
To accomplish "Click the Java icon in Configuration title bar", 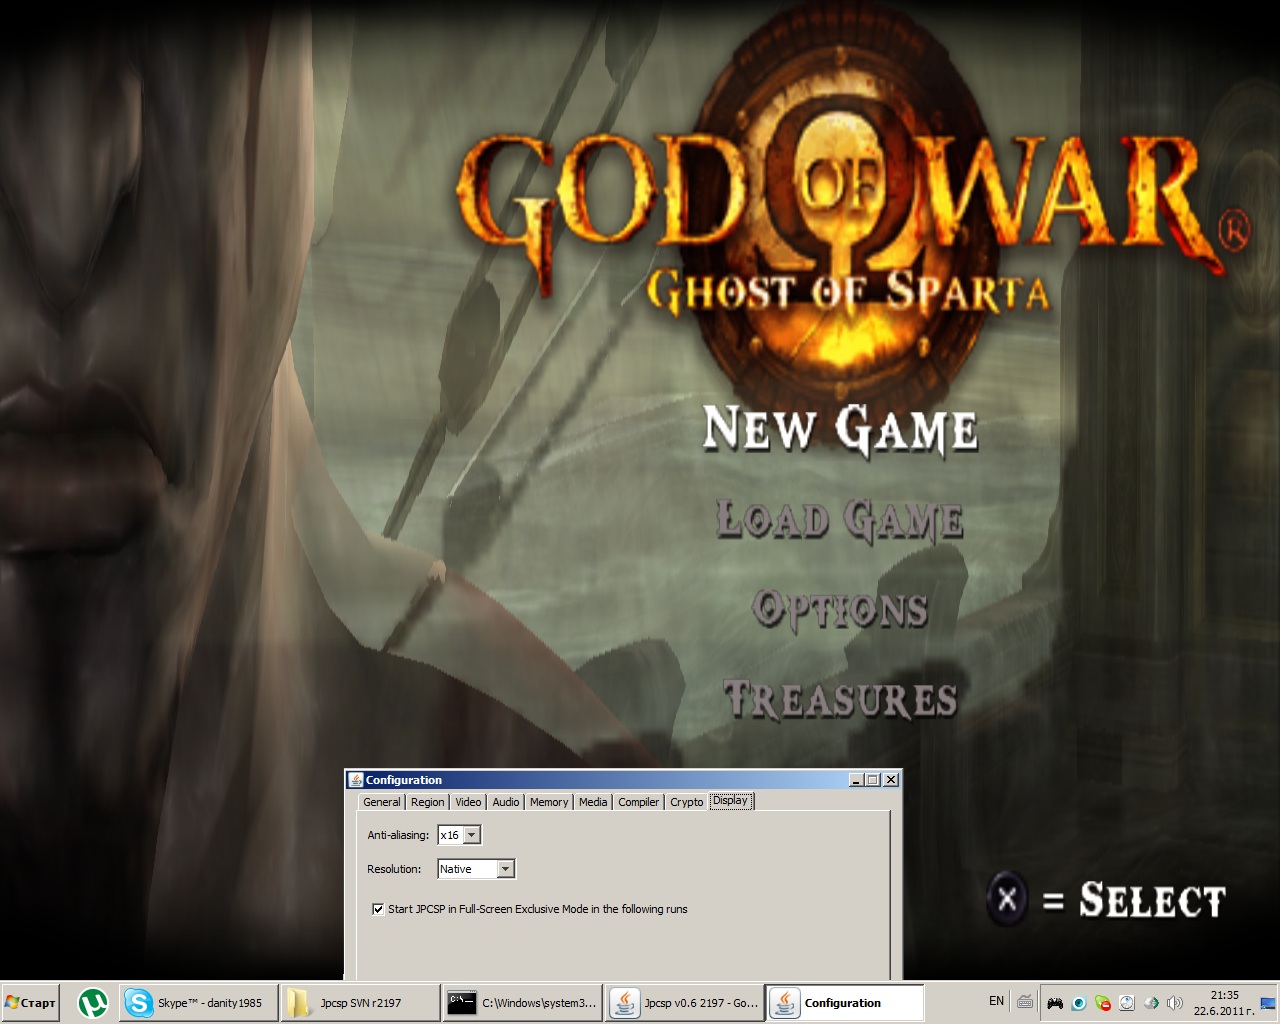I will (x=355, y=780).
